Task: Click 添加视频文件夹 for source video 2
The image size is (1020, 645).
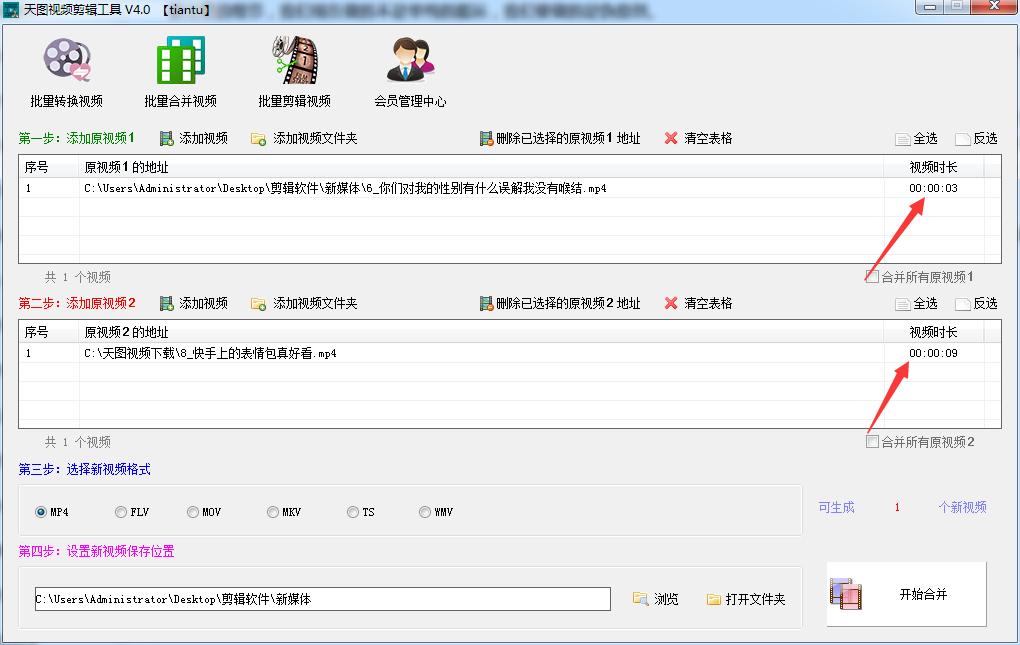Action: 304,303
